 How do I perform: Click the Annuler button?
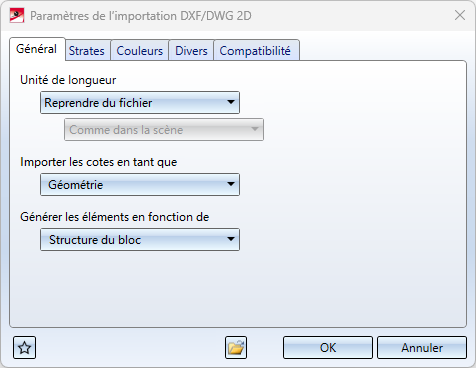point(422,348)
